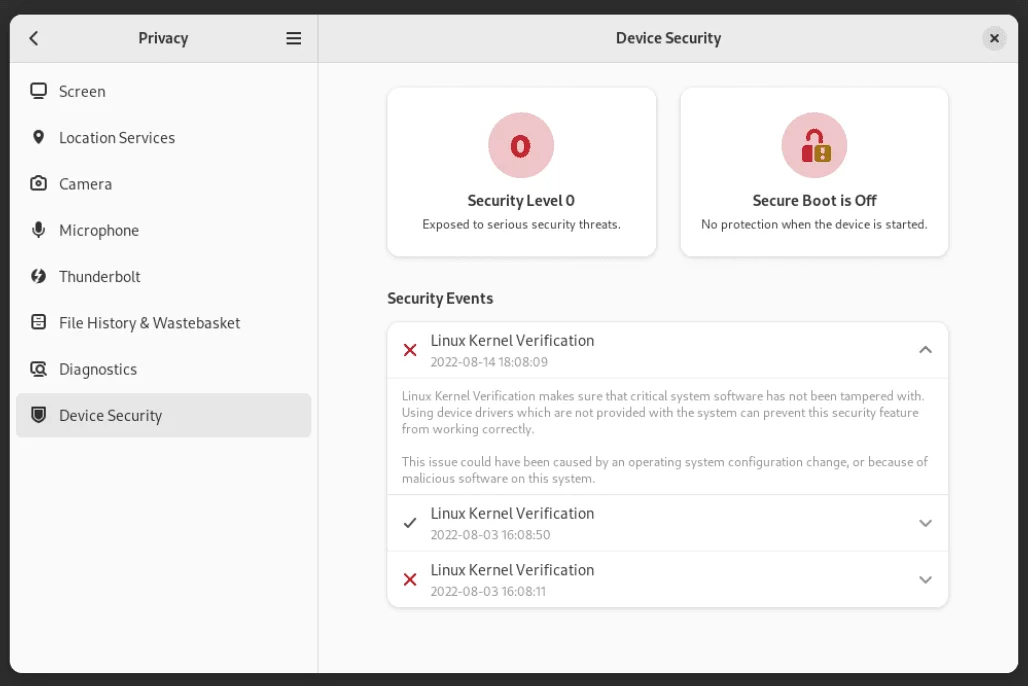The height and width of the screenshot is (686, 1028).
Task: Click the red Security Level 0 badge
Action: tap(521, 145)
